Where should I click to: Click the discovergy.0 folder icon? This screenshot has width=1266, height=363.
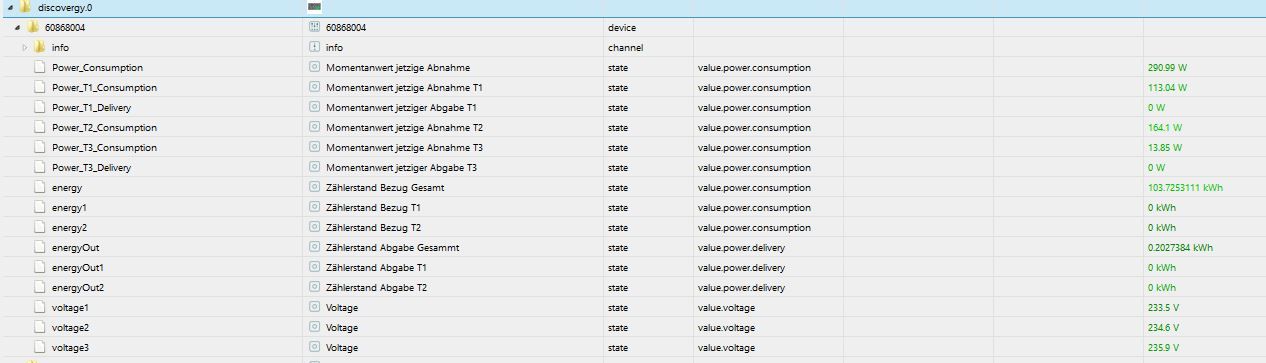(x=25, y=7)
